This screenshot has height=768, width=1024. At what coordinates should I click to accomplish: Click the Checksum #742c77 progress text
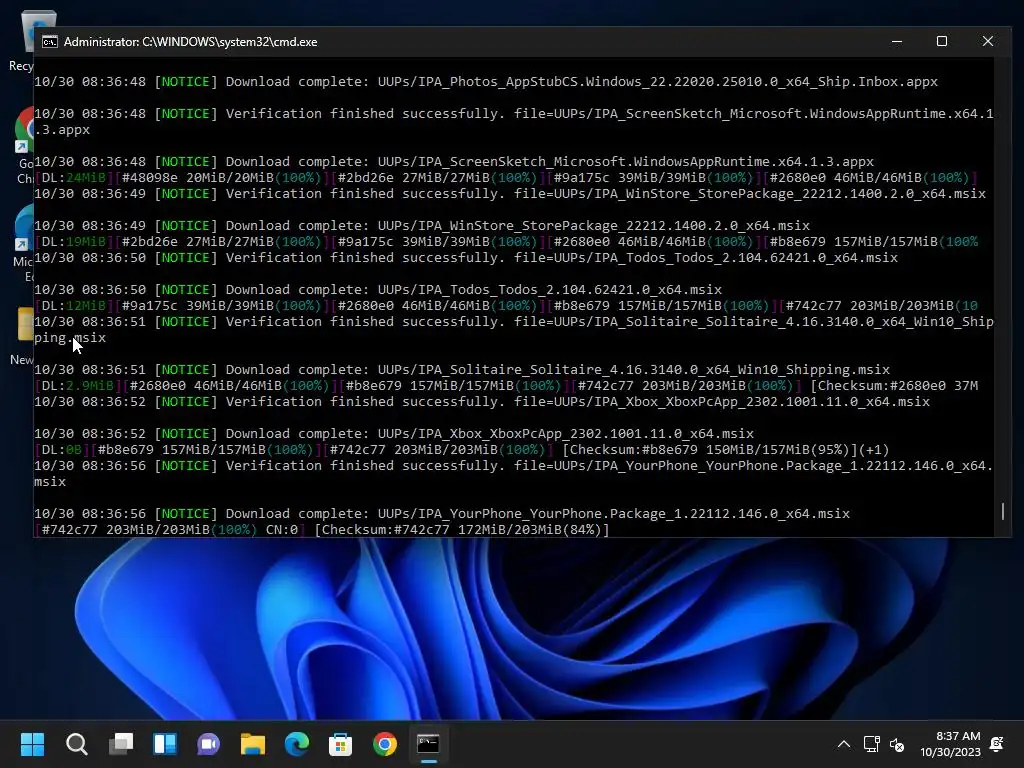(462, 530)
